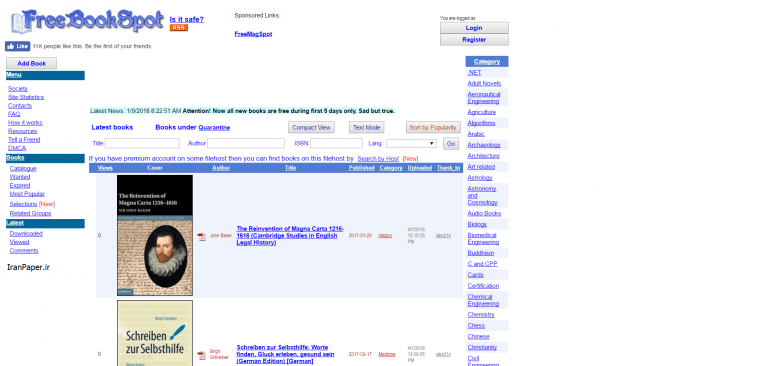Screen dimensions: 768x366
Task: Focus the Author search field
Action: (246, 144)
